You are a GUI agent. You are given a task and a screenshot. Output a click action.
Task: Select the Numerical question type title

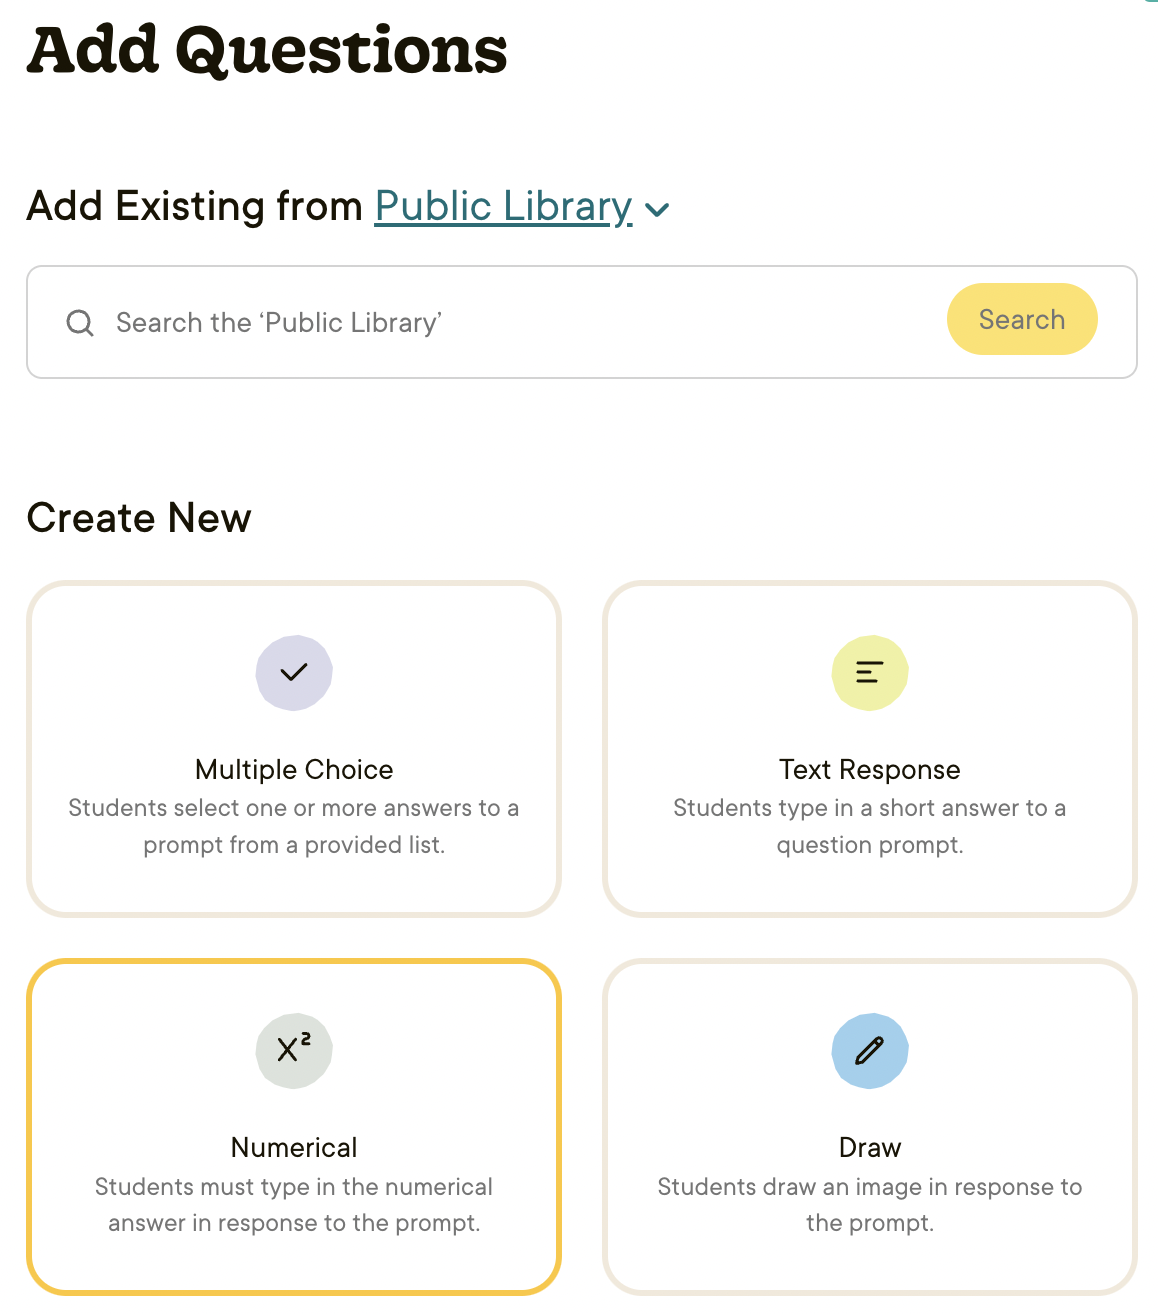[294, 1147]
